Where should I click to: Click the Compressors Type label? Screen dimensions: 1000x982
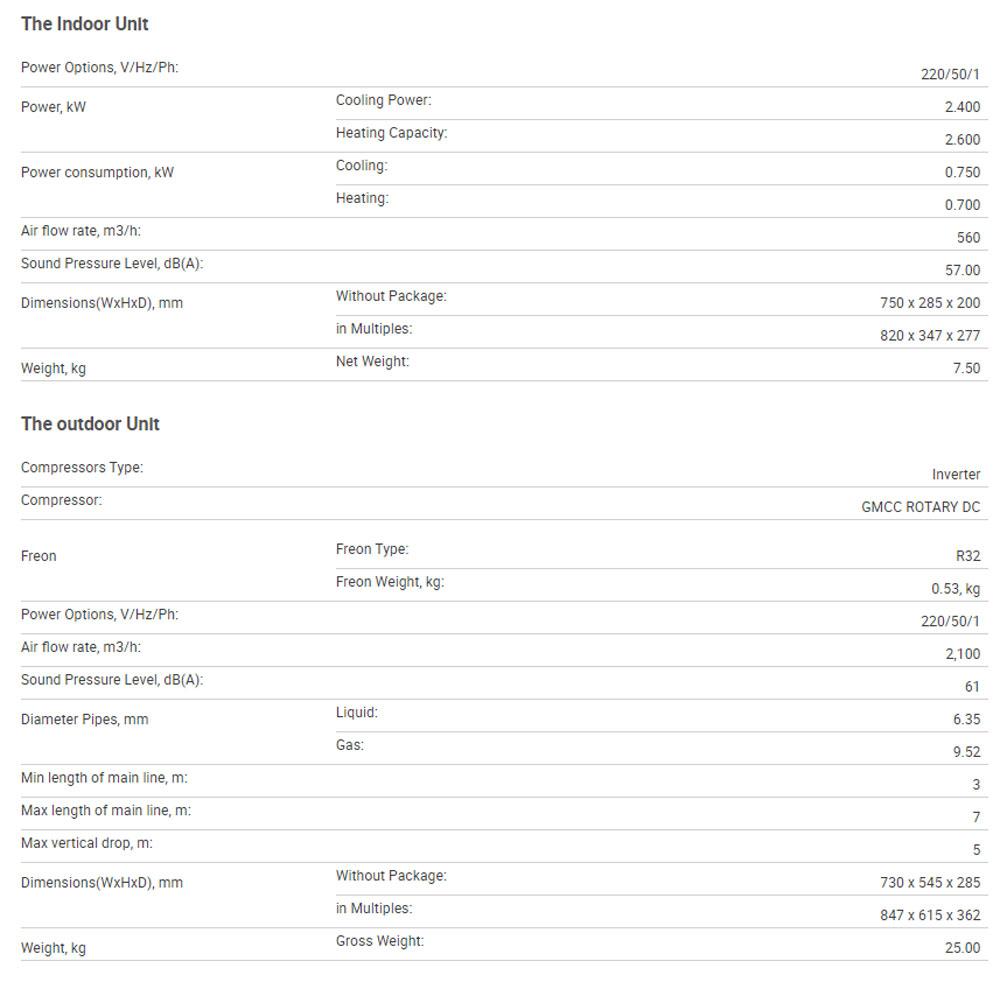[82, 467]
